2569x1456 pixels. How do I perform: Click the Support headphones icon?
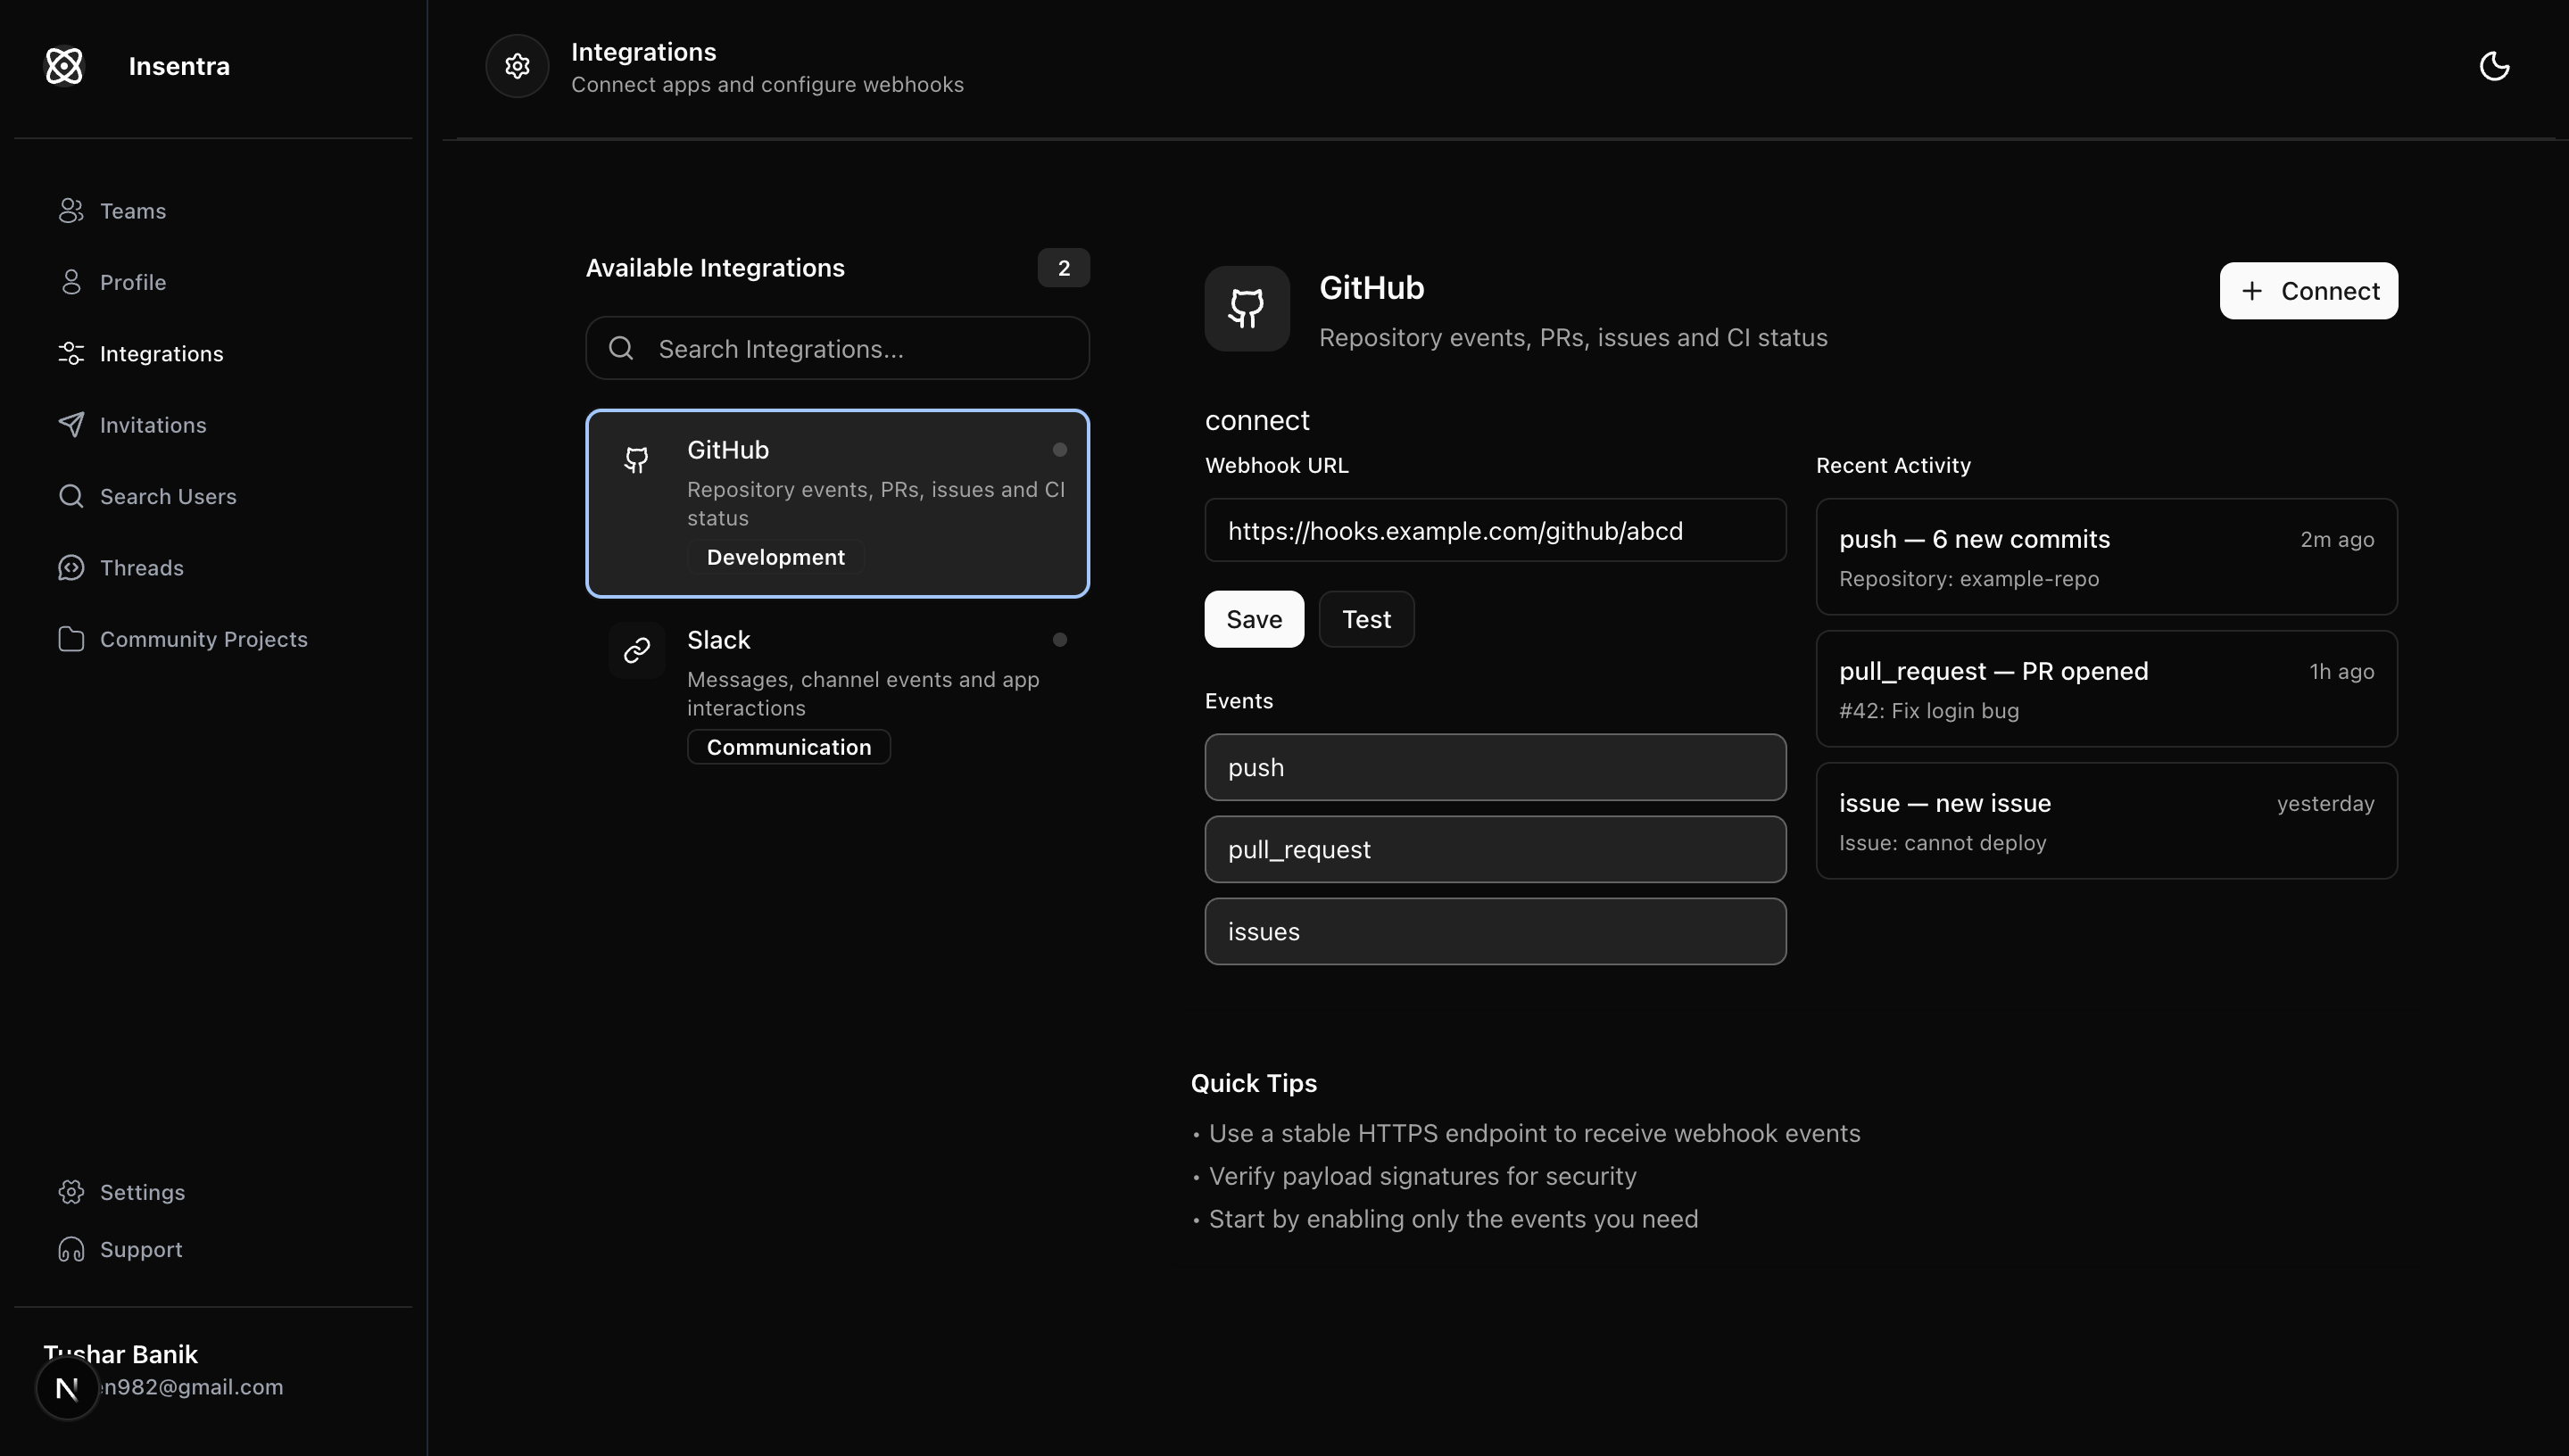(71, 1249)
